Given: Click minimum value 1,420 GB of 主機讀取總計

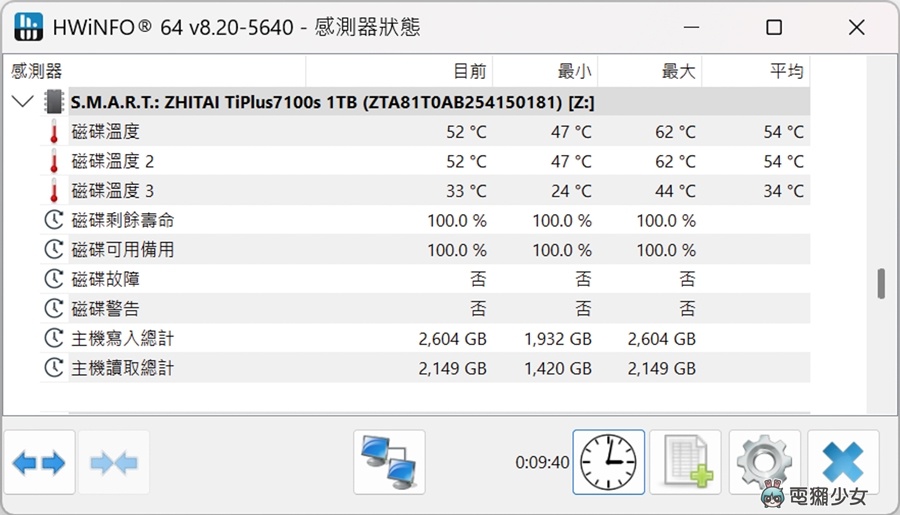Looking at the screenshot, I should [558, 368].
